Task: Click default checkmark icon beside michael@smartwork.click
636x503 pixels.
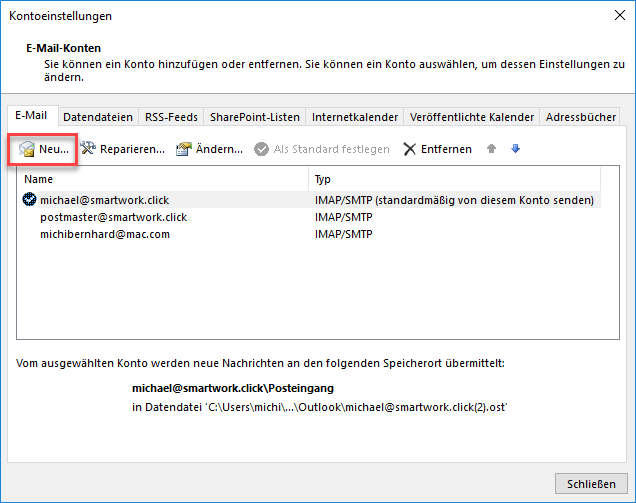Action: point(29,200)
